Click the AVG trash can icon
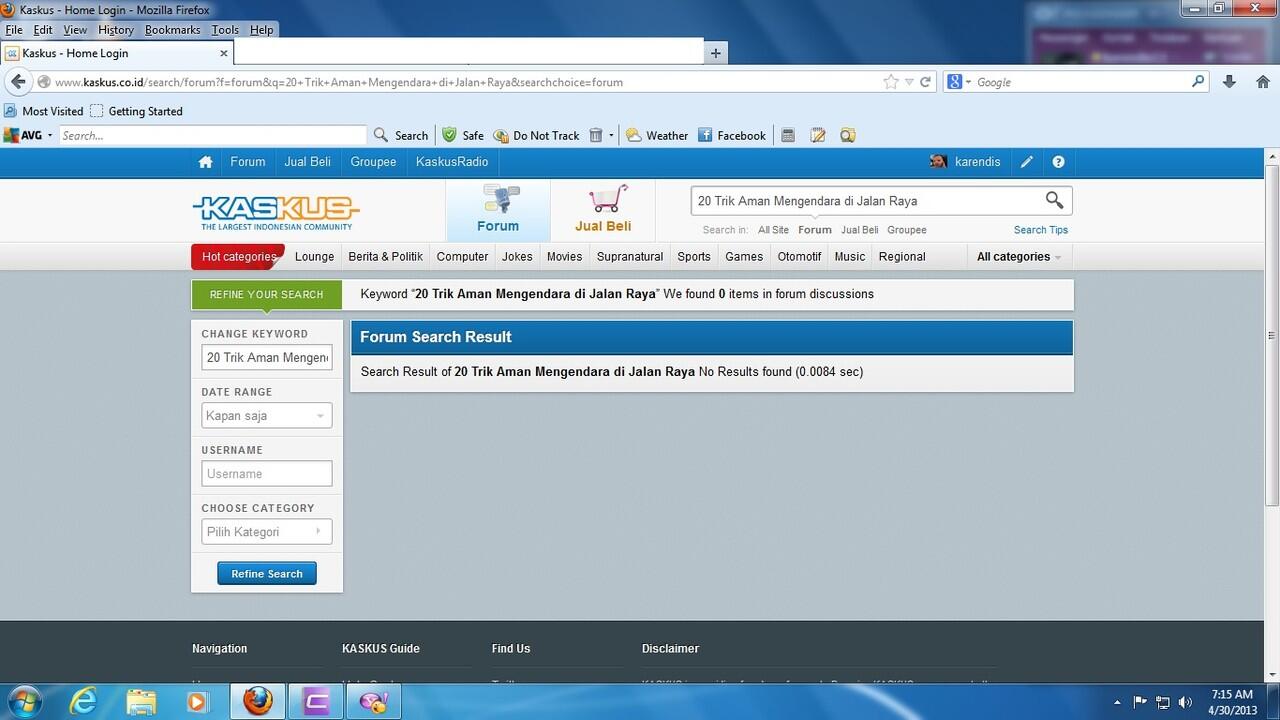Image resolution: width=1280 pixels, height=720 pixels. coord(596,135)
